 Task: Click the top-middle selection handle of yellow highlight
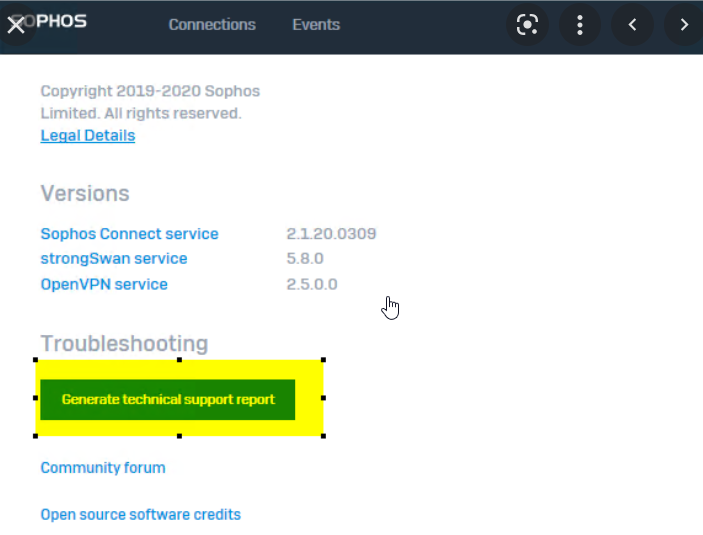(179, 360)
